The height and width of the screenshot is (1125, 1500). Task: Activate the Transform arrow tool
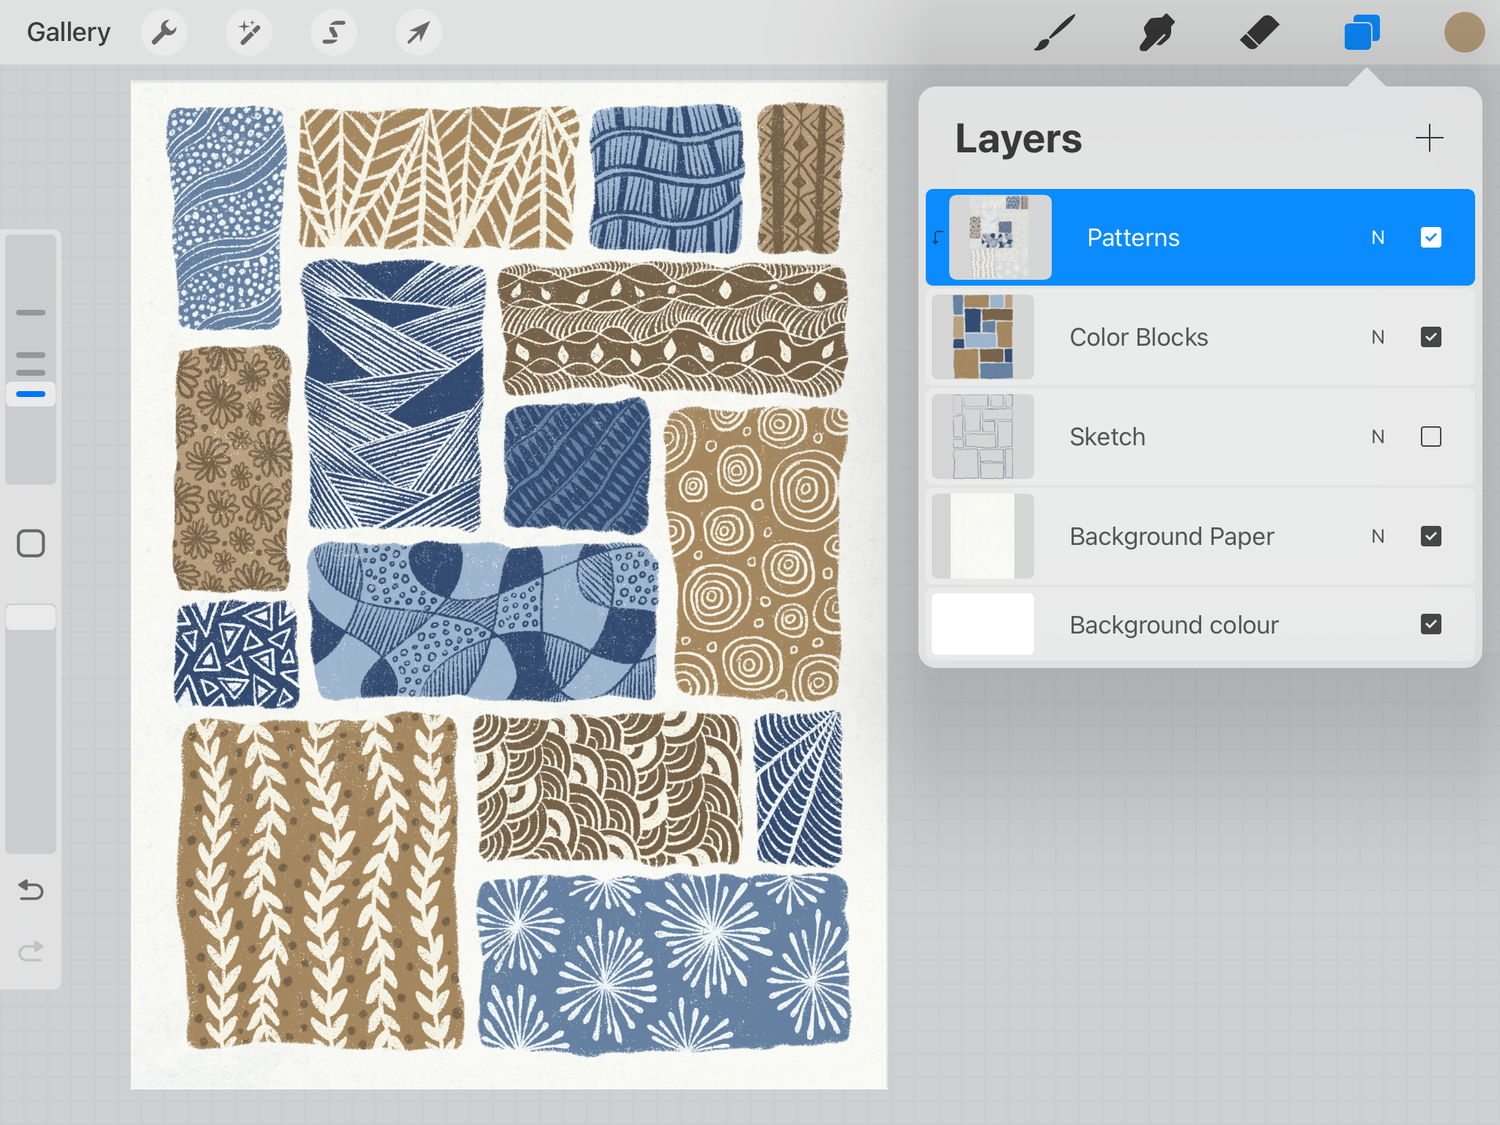click(418, 31)
